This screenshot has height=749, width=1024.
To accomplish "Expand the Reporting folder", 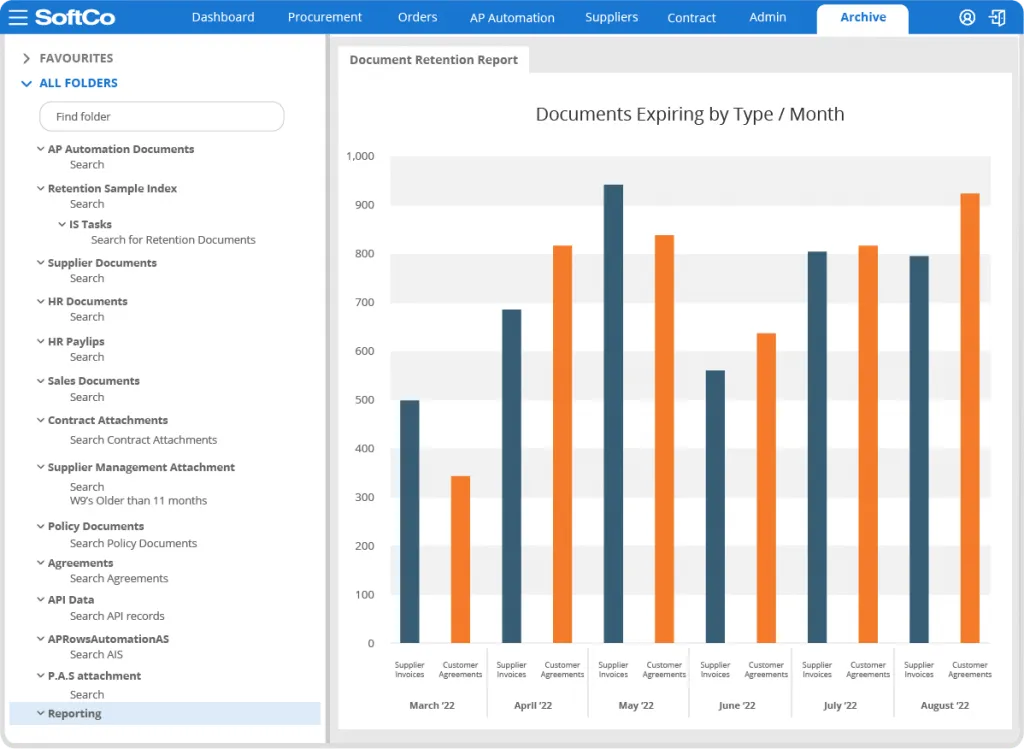I will pos(40,714).
